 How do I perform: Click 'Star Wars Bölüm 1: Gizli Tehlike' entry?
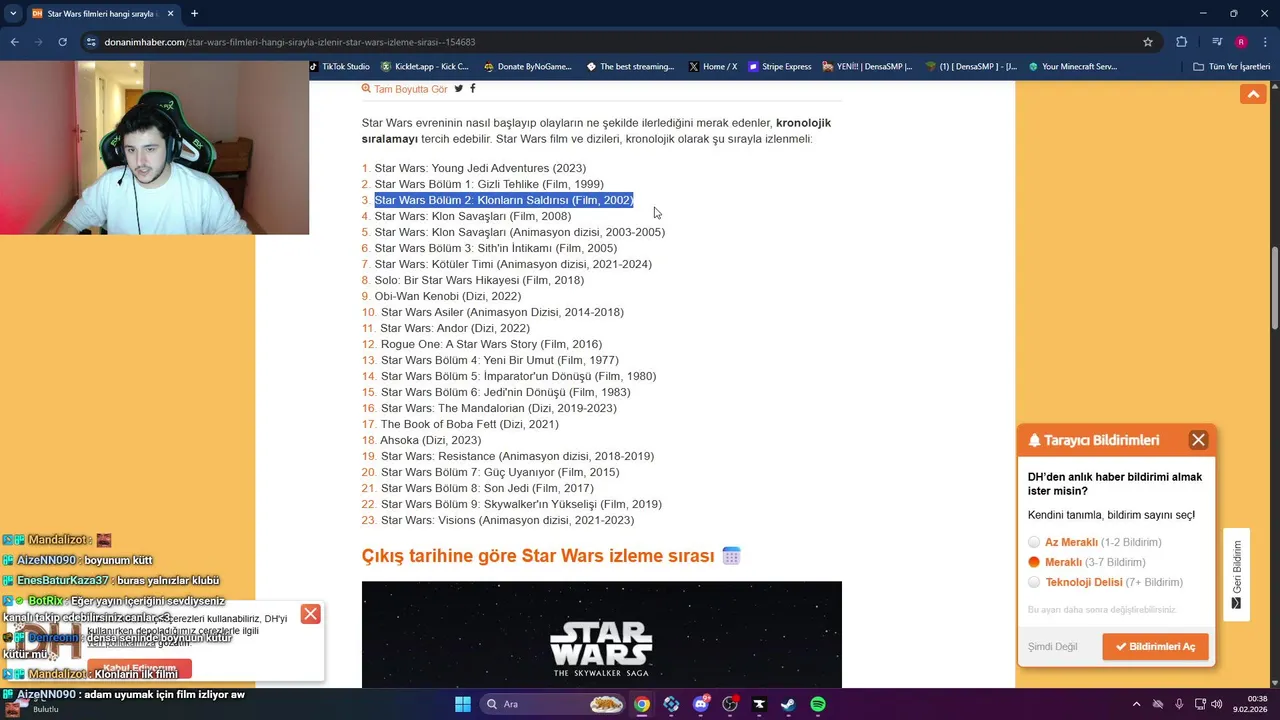489,184
